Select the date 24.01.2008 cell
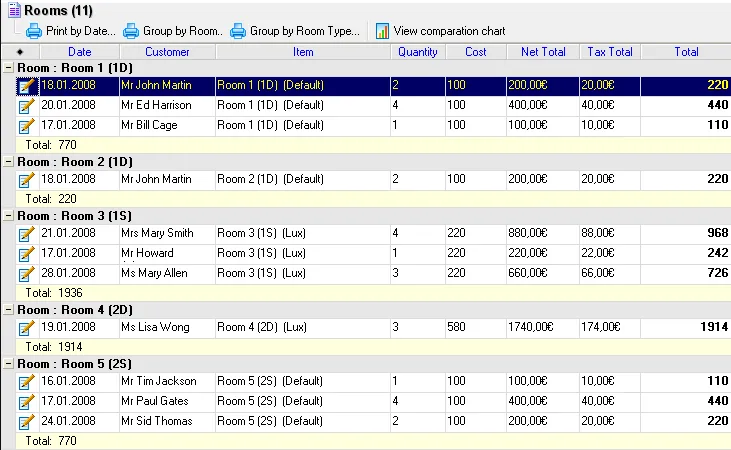Screen dimensions: 731x450 (x=79, y=422)
